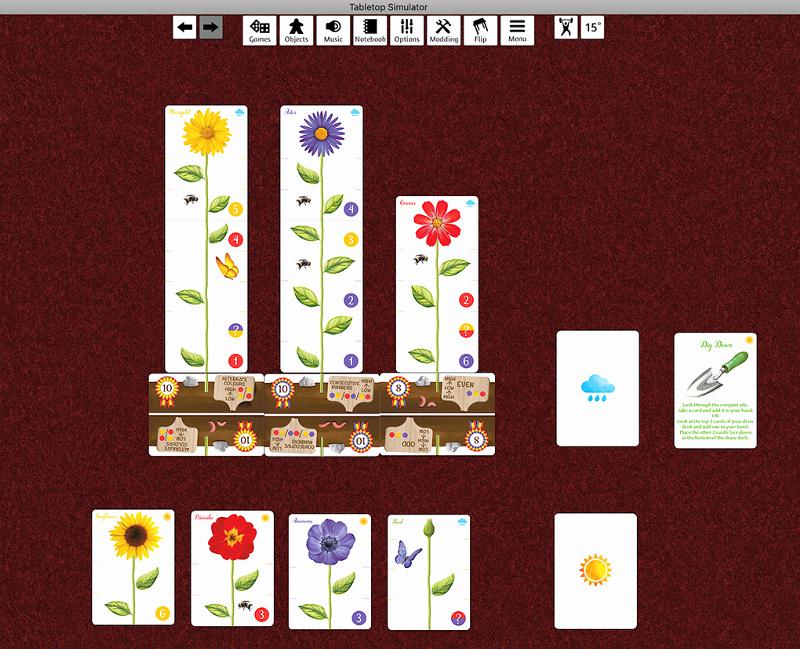The image size is (800, 649).
Task: Click the red Cosmos flower head
Action: tap(437, 222)
